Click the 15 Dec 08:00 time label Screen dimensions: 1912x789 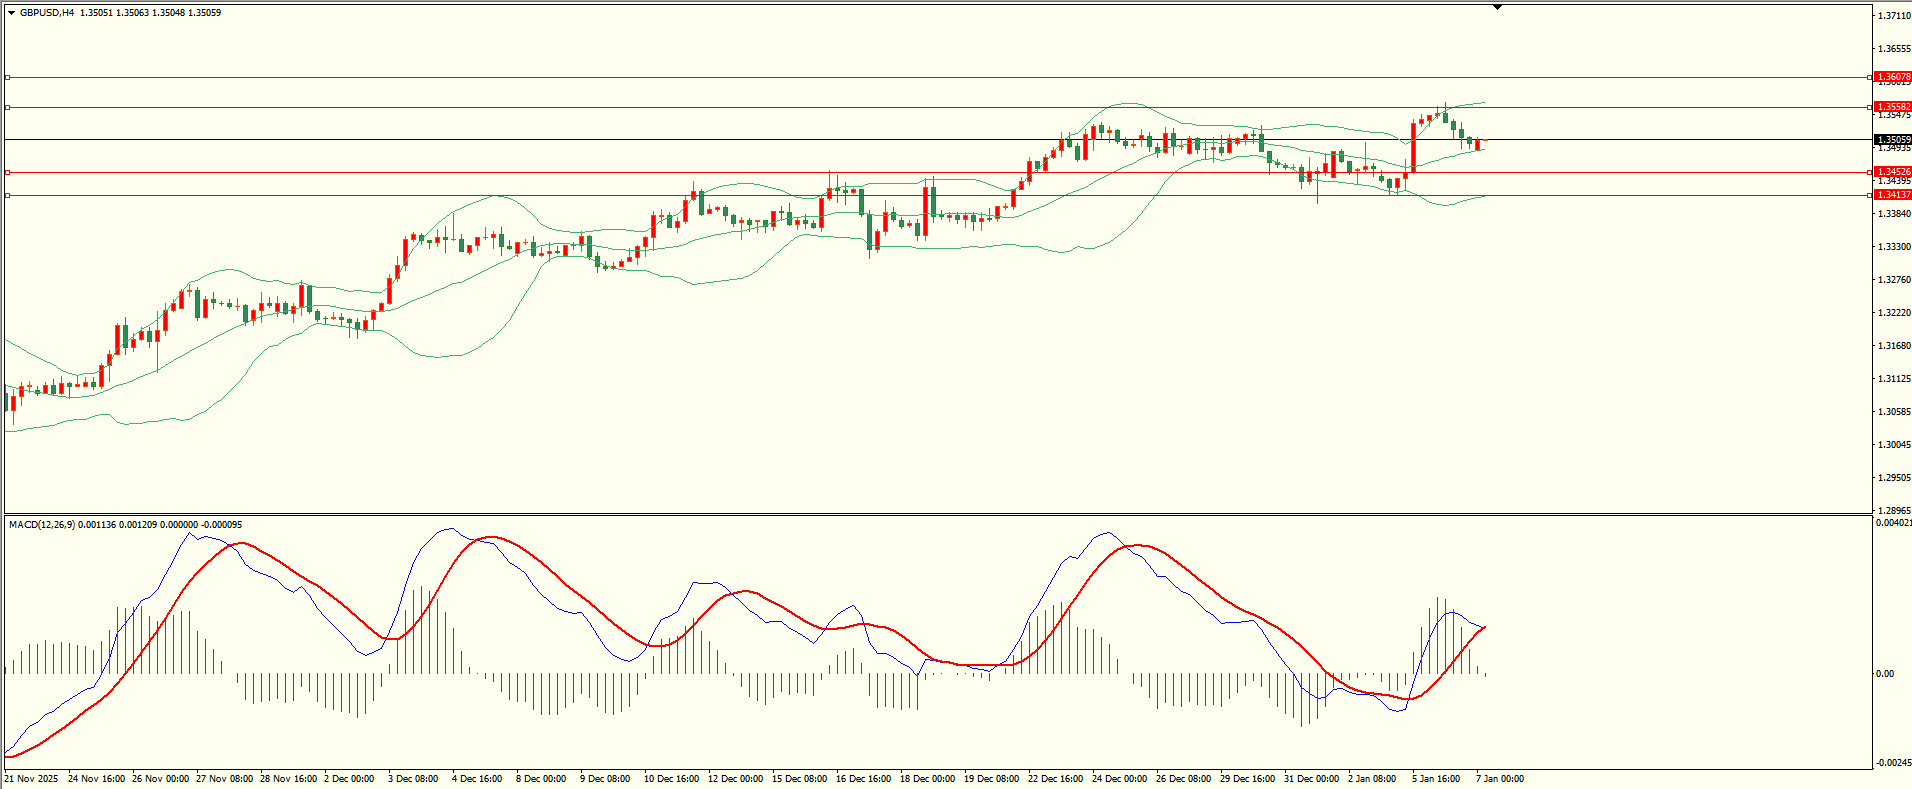[799, 779]
